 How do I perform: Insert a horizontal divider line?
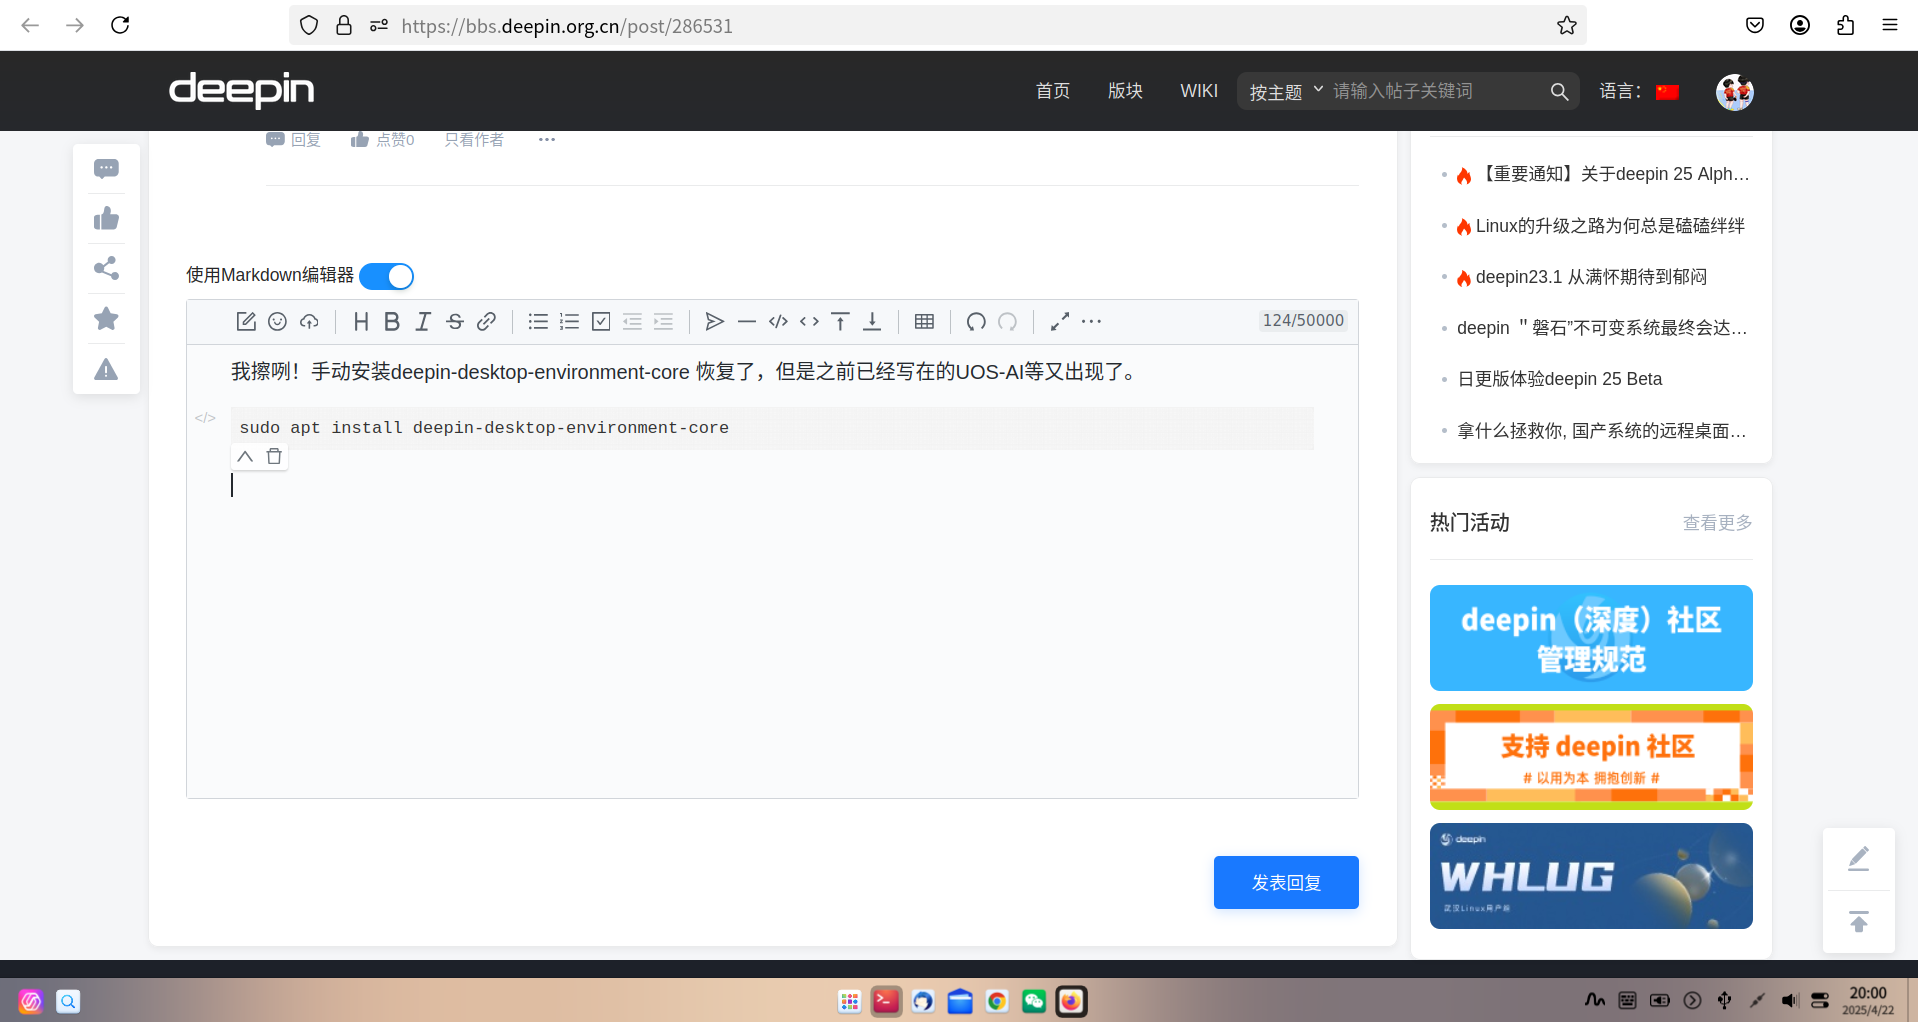coord(746,321)
